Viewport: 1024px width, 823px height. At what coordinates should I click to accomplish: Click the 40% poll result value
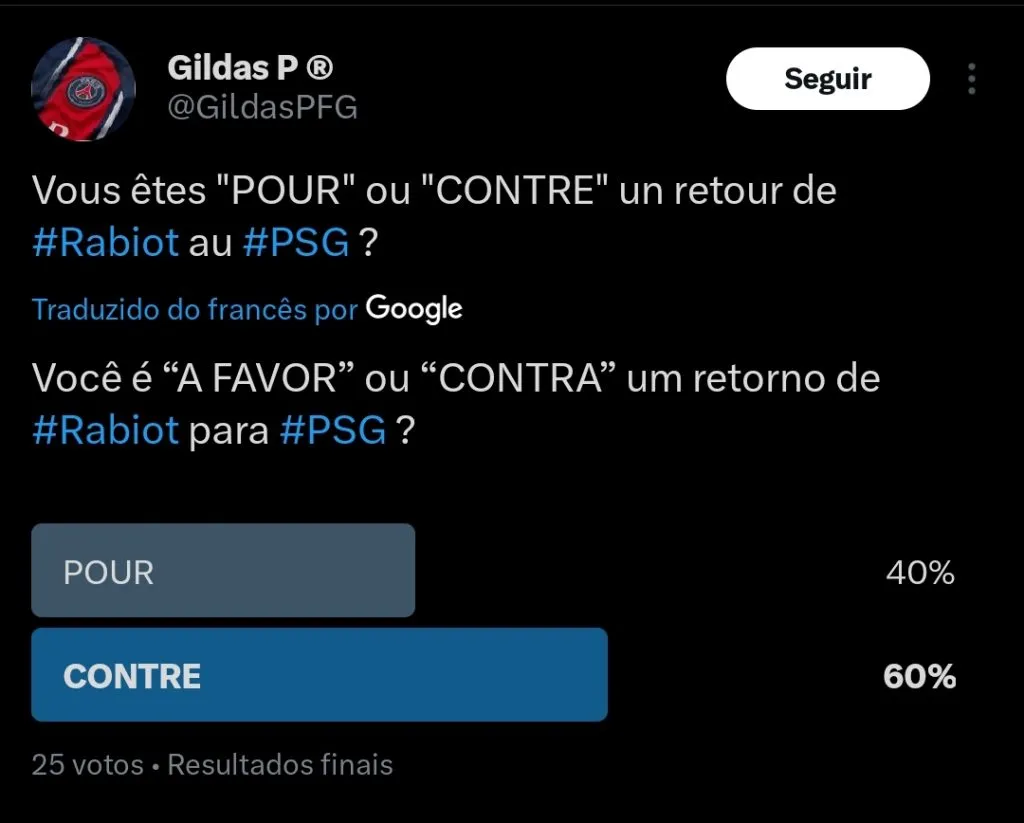click(x=919, y=573)
